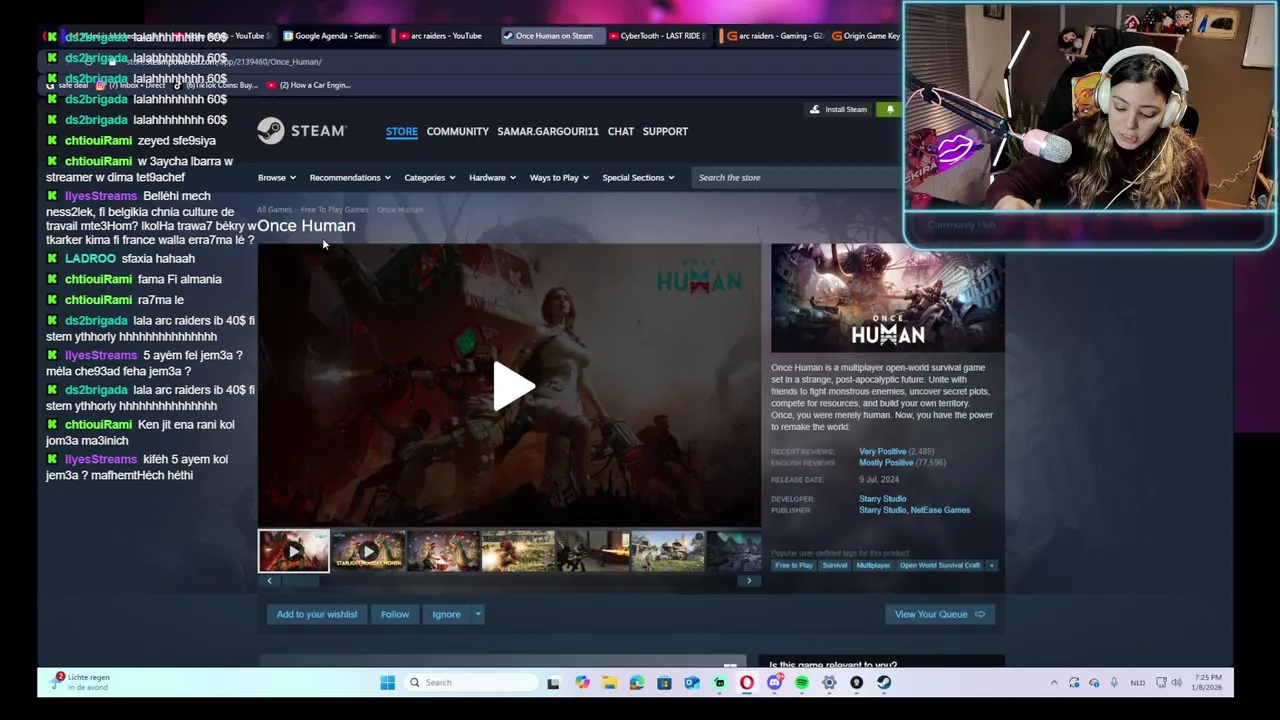The height and width of the screenshot is (720, 1280).
Task: Select the Multiplayer tag
Action: tap(873, 565)
